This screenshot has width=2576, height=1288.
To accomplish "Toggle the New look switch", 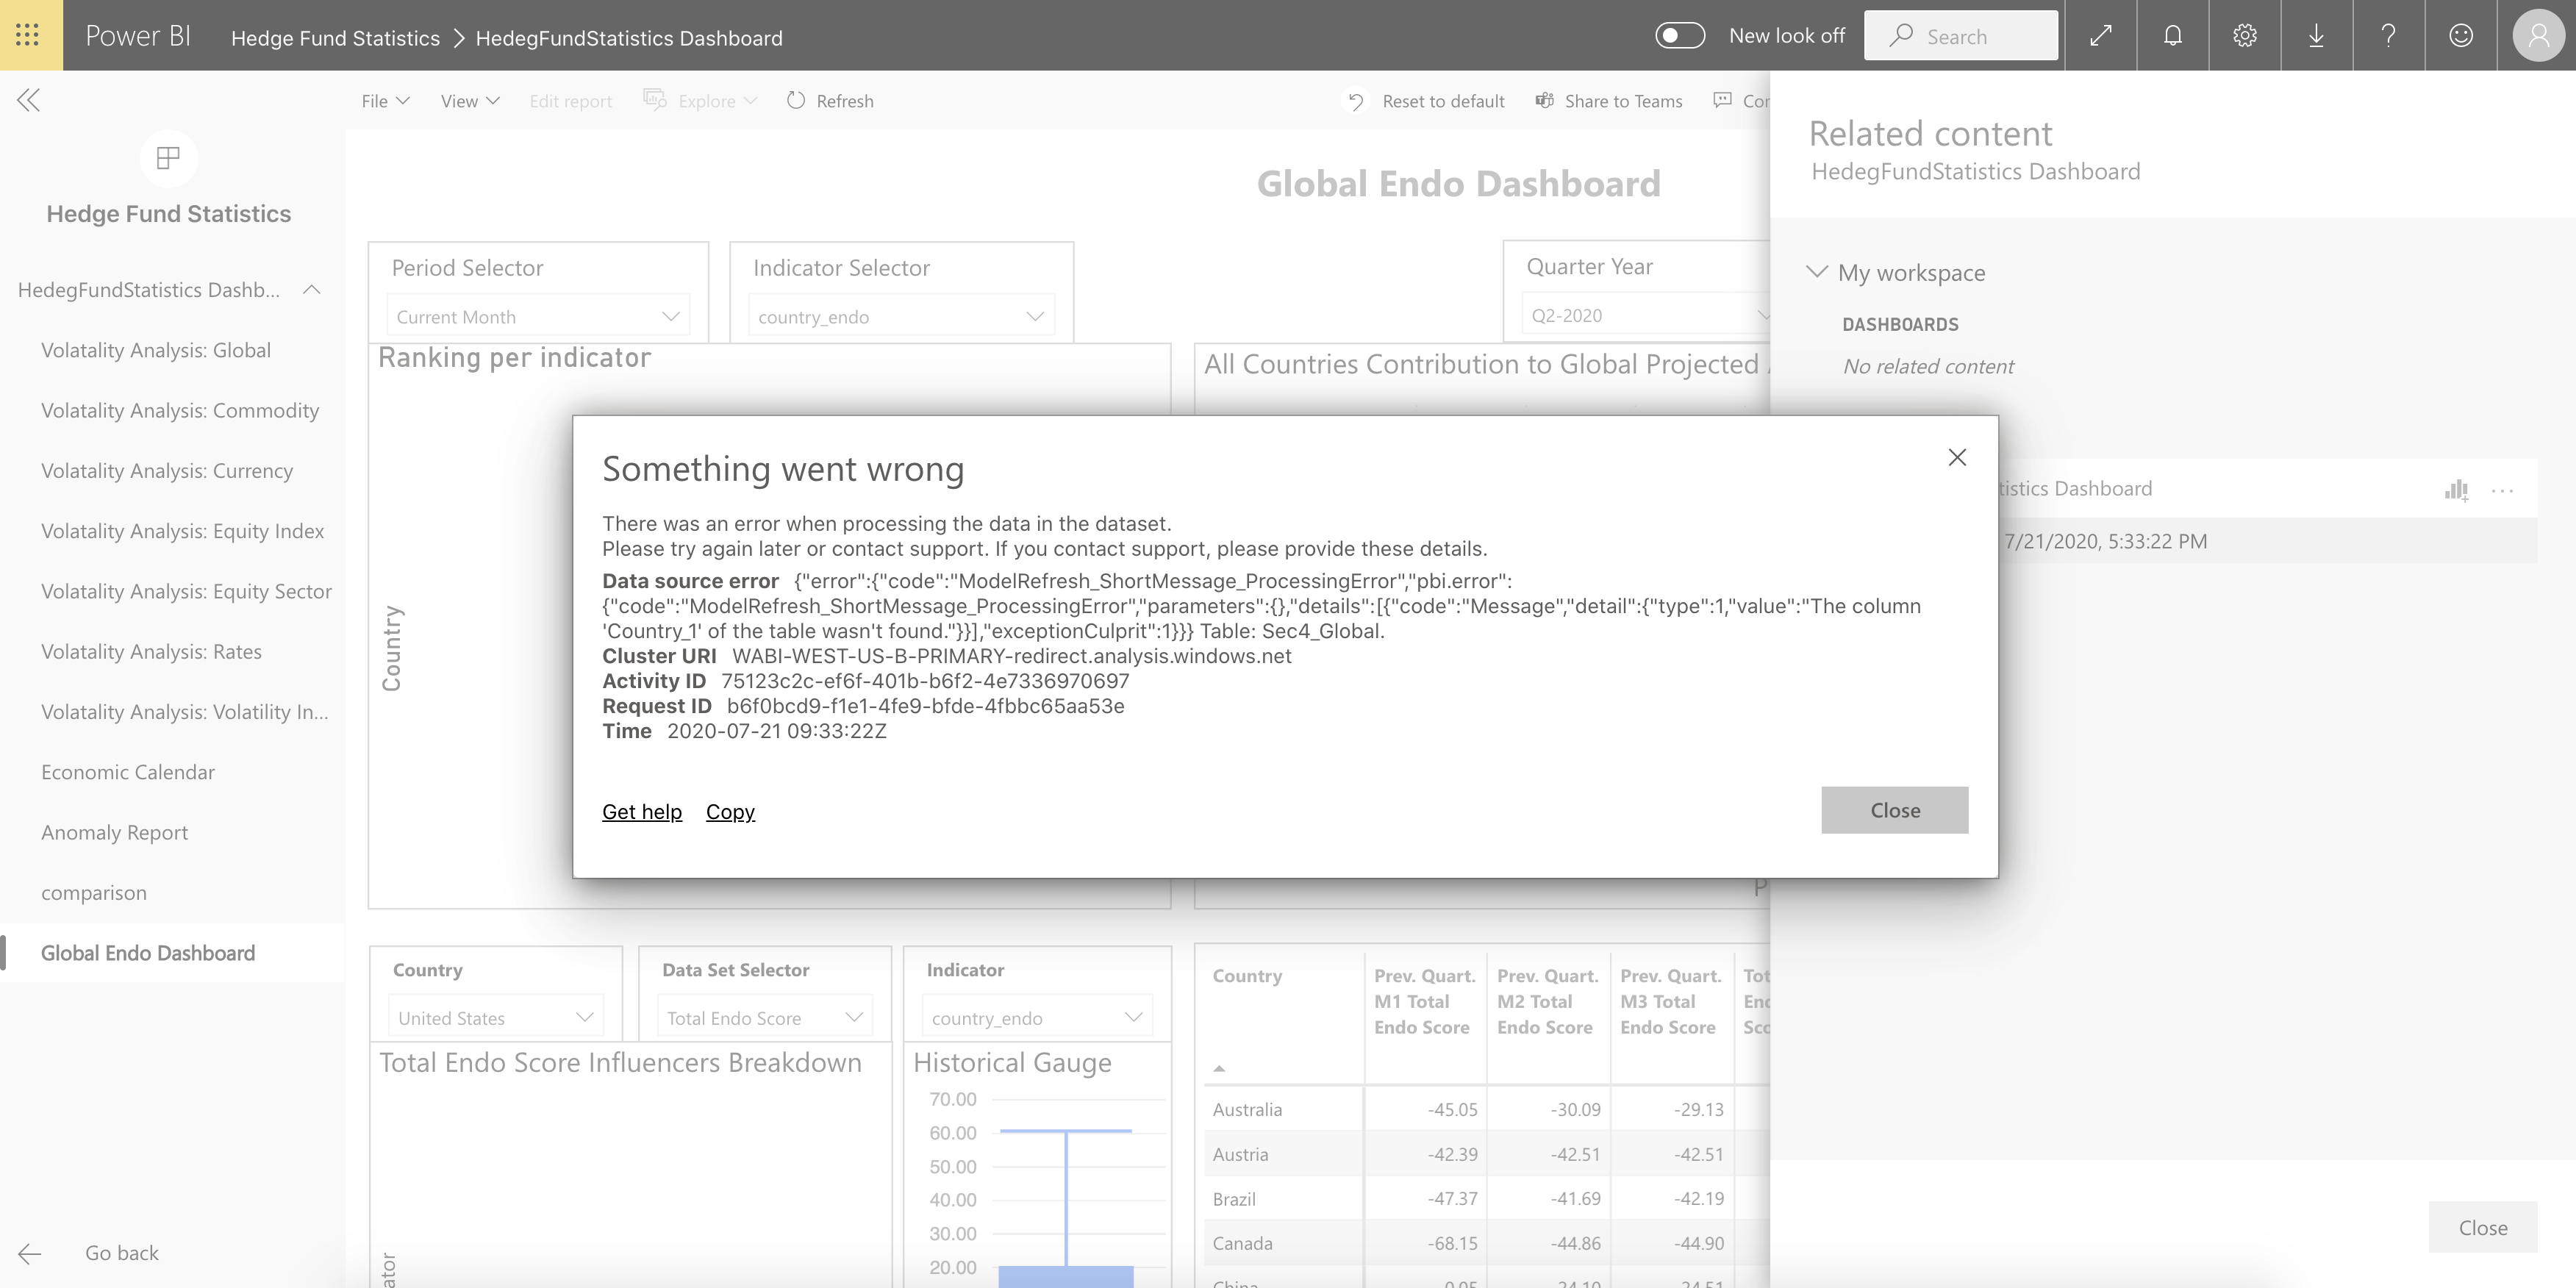I will tap(1680, 36).
